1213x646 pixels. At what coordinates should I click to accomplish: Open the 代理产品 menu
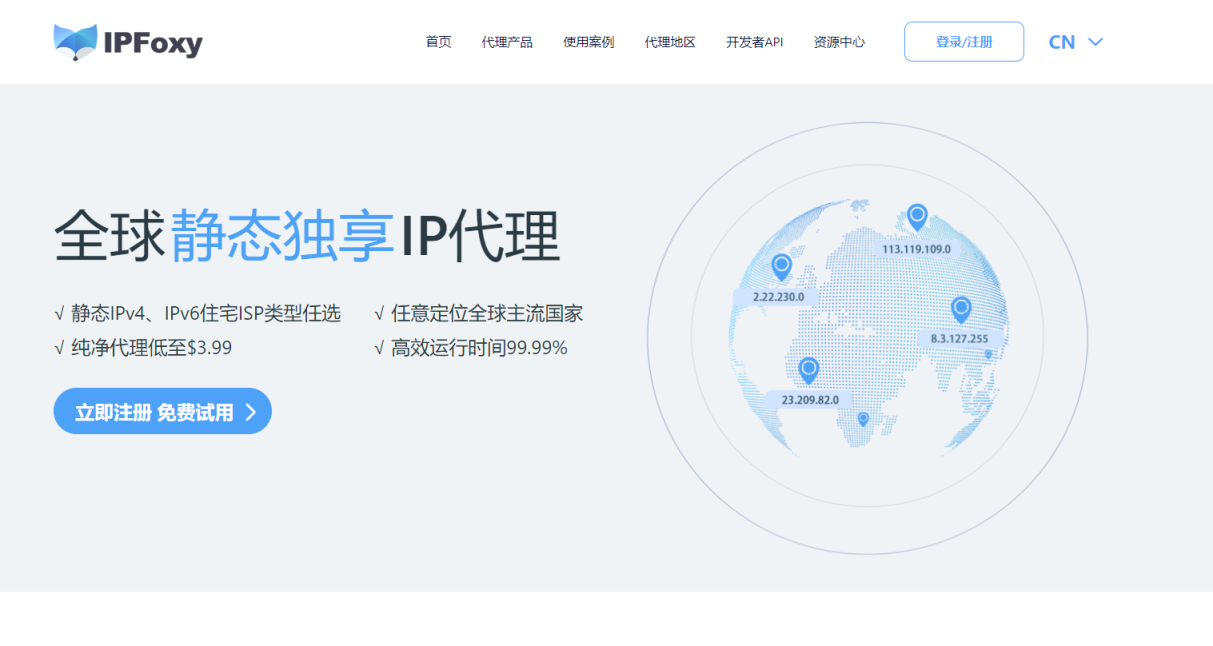(x=508, y=42)
